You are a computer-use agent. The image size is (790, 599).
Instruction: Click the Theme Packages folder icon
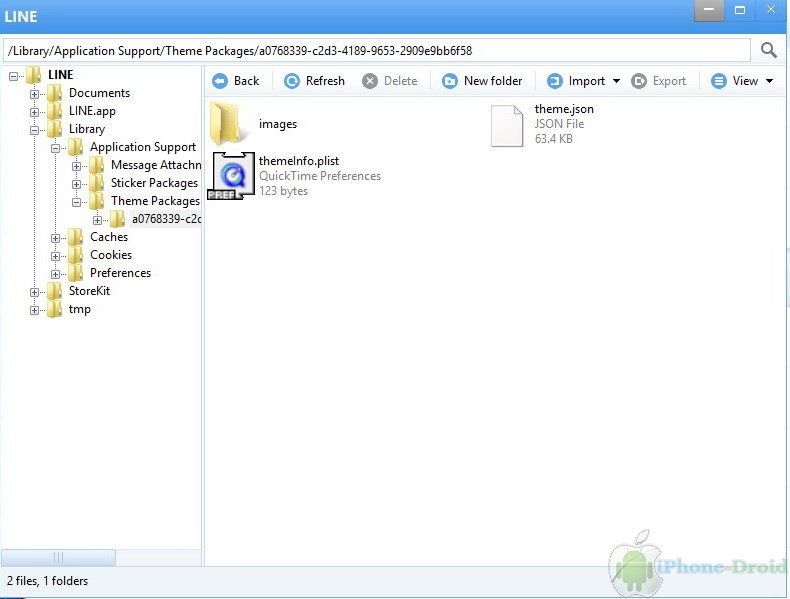[x=97, y=201]
